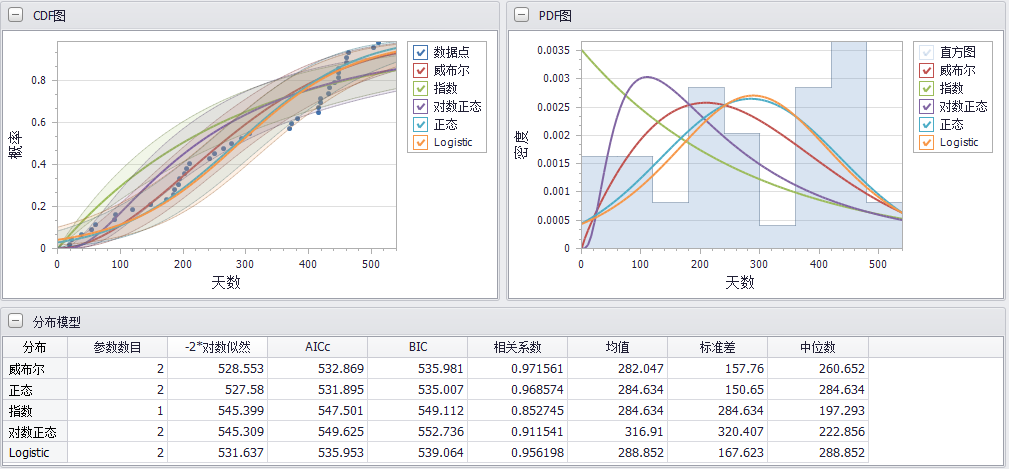The height and width of the screenshot is (469, 1009).
Task: Disable Logistic curve in CDF legend
Action: 421,143
